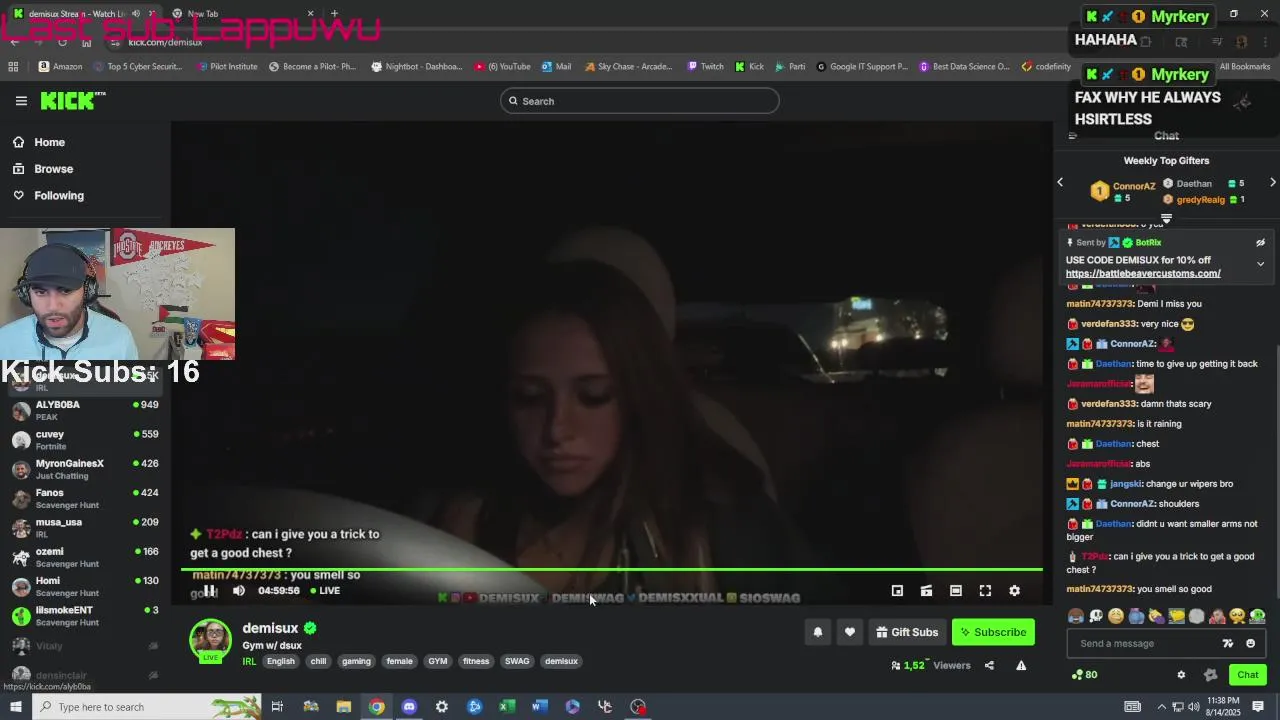Click the English tag
The width and height of the screenshot is (1280, 720).
[281, 661]
